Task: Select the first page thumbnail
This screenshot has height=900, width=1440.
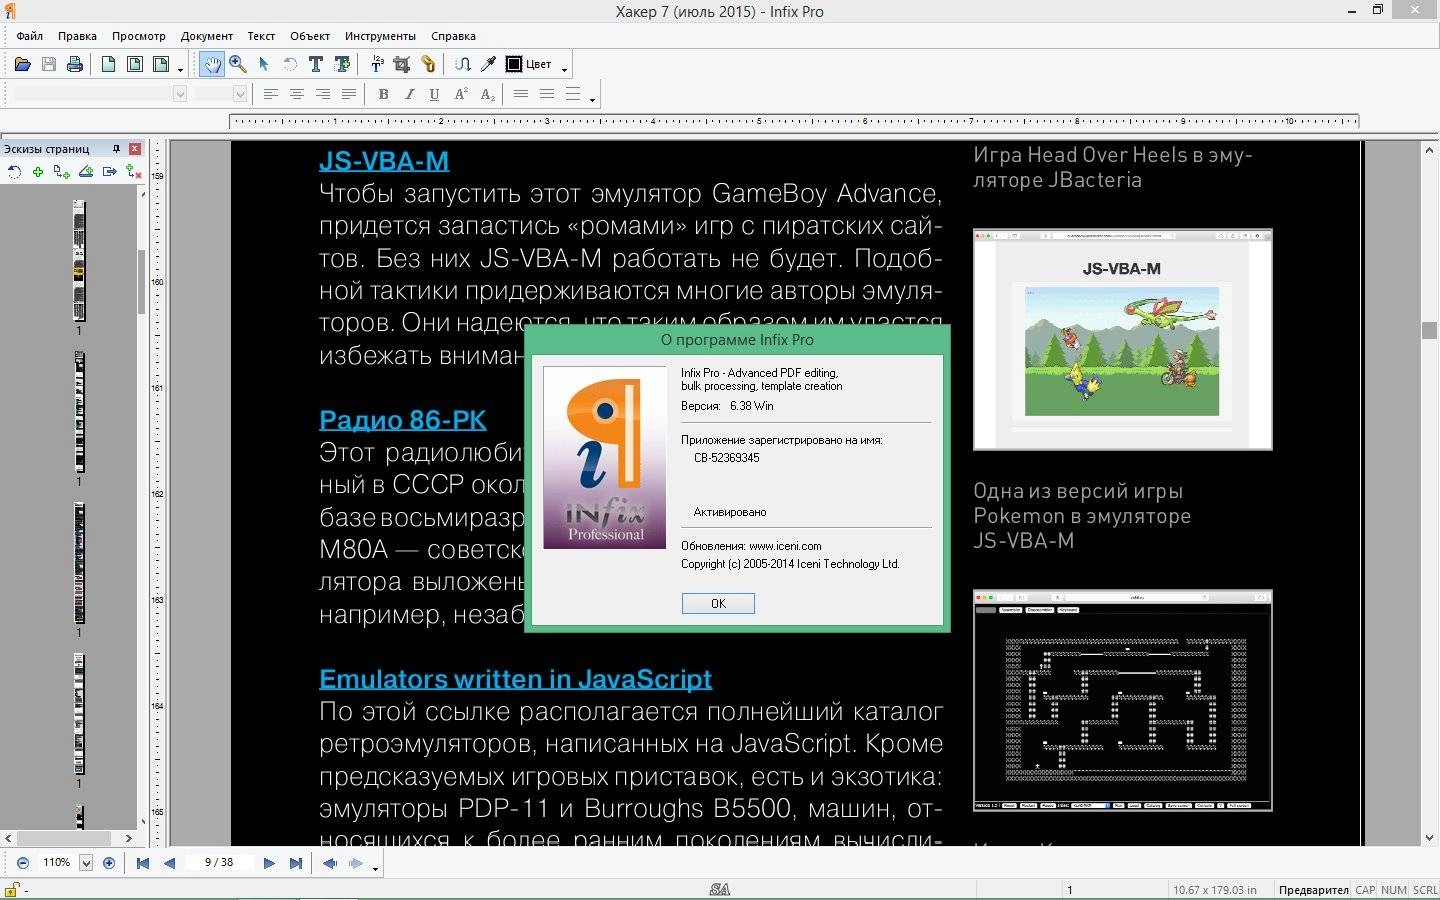Action: pyautogui.click(x=79, y=261)
